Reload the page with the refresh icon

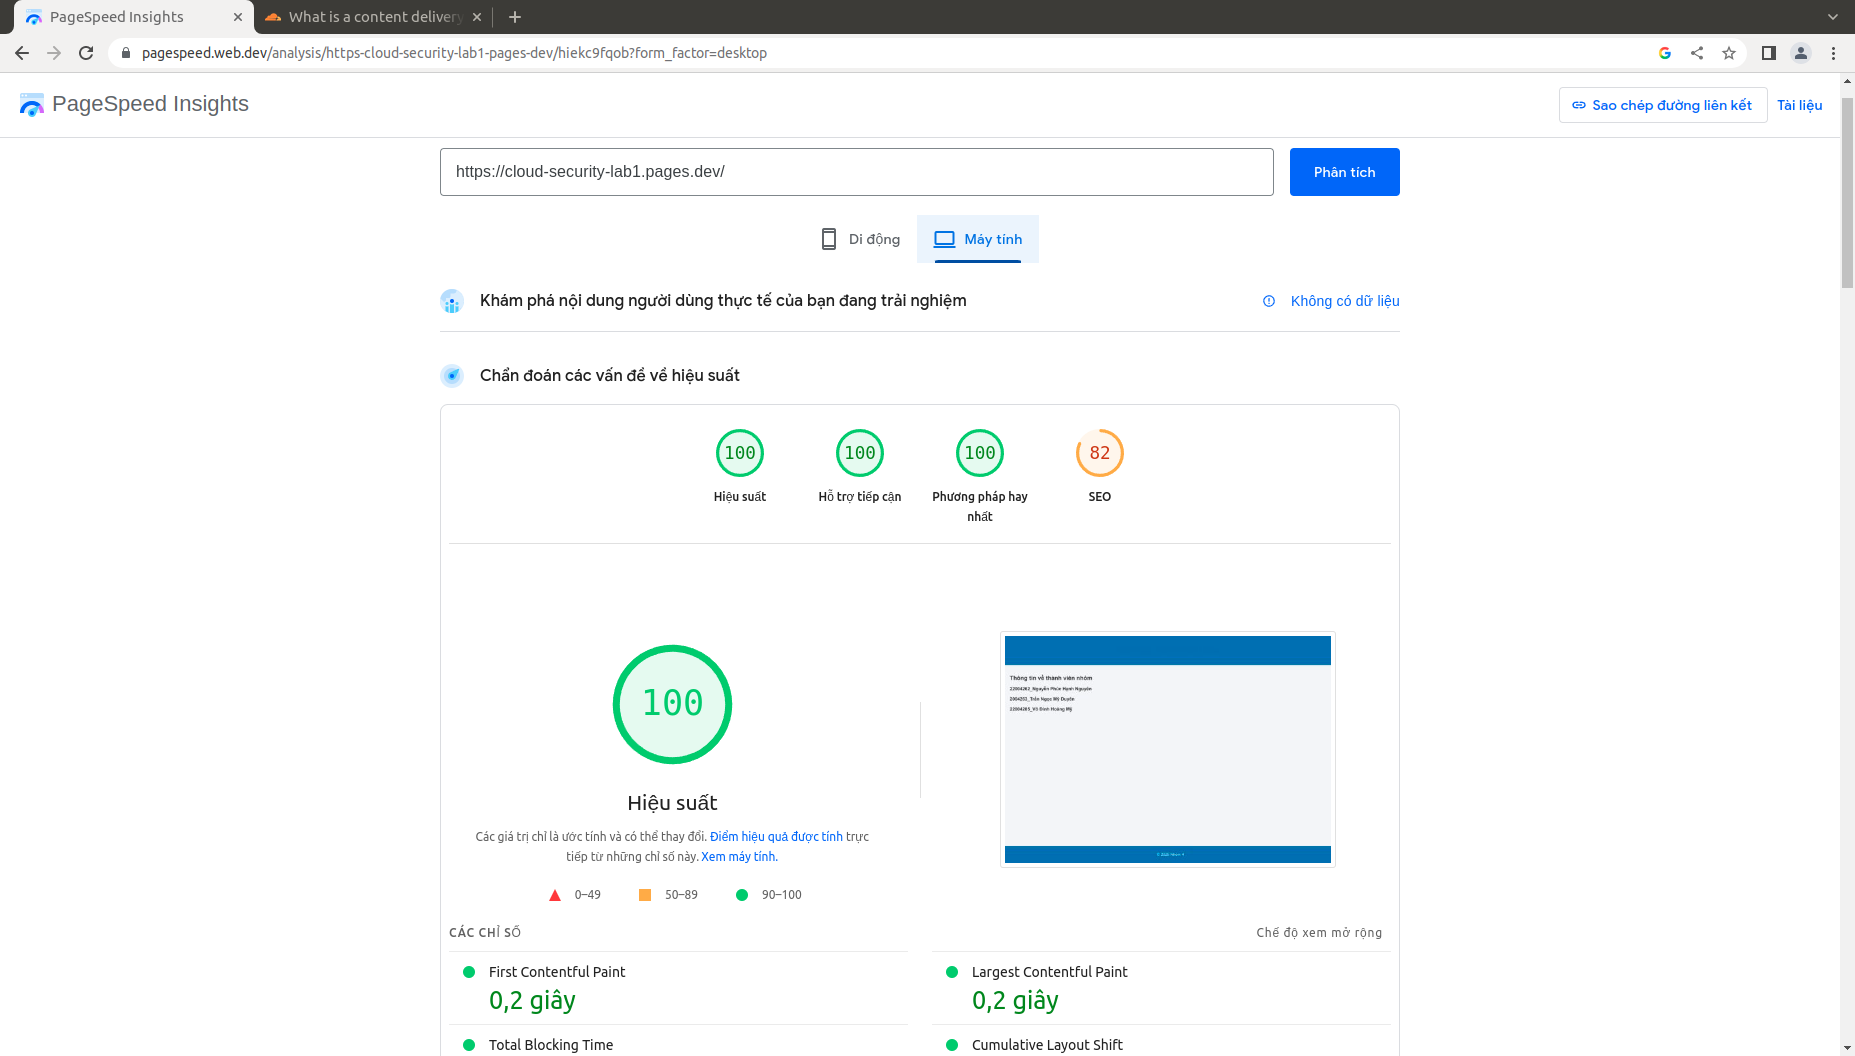[86, 53]
